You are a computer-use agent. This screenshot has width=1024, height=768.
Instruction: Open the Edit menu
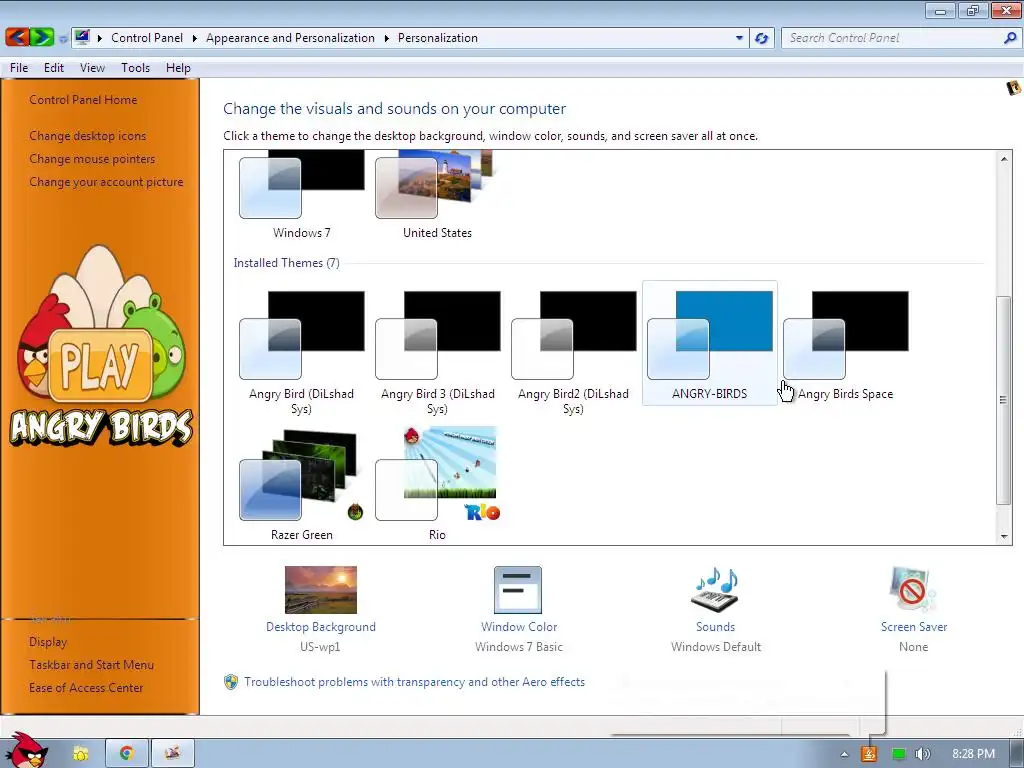(54, 68)
